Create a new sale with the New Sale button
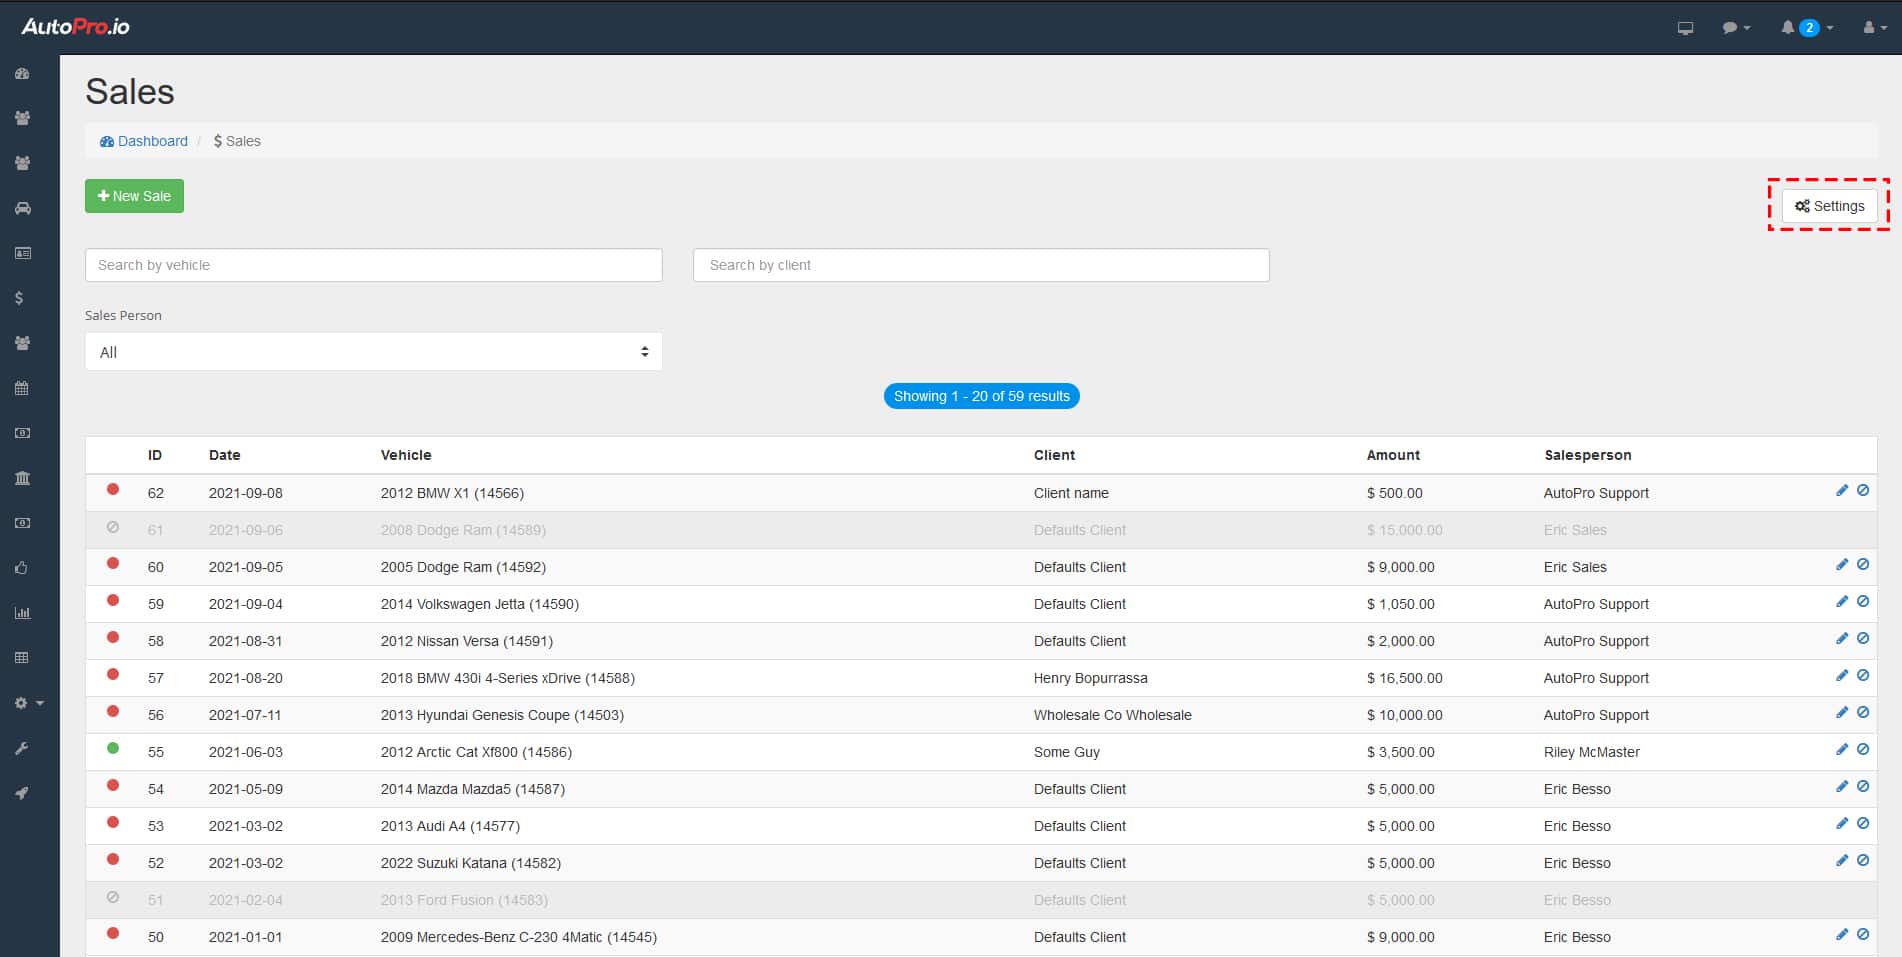This screenshot has width=1902, height=957. [134, 196]
